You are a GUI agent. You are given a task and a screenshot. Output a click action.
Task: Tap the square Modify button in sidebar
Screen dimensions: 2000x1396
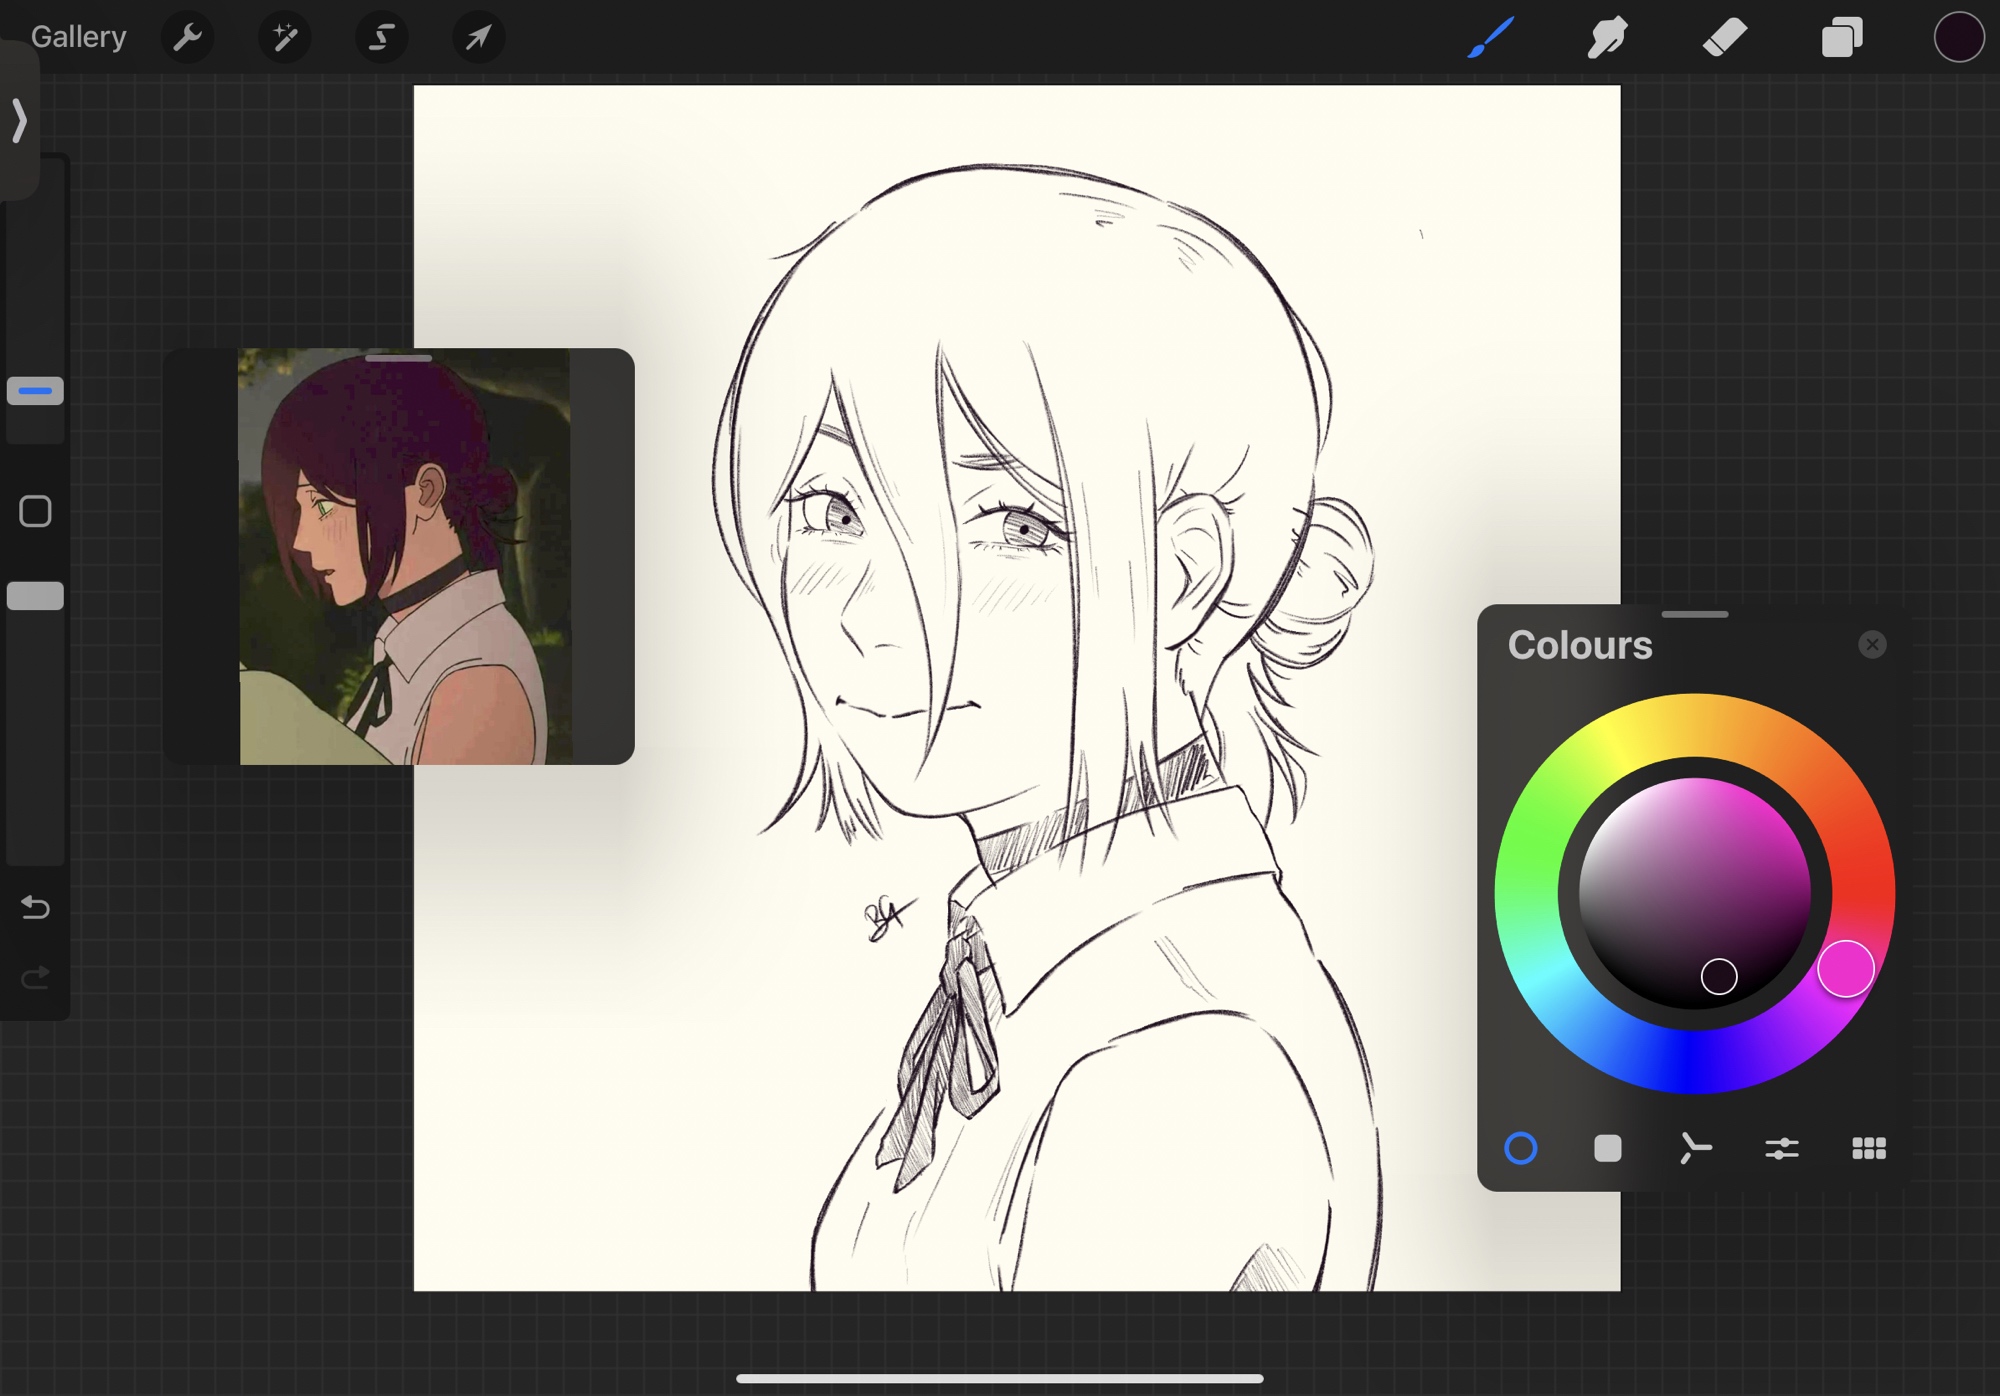tap(35, 512)
